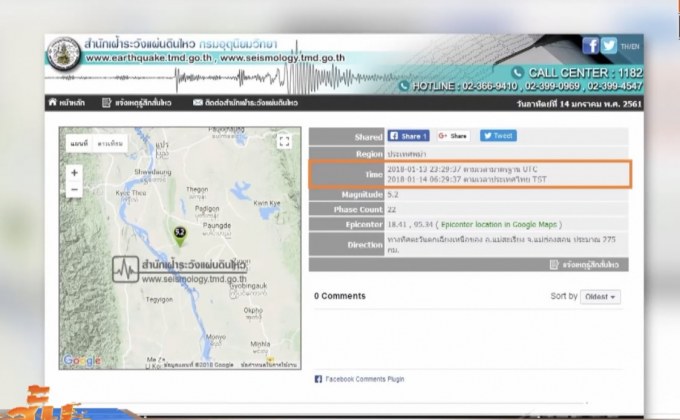Screen dimensions: 680x420
Task: Click the Facebook Share button
Action: coord(408,136)
